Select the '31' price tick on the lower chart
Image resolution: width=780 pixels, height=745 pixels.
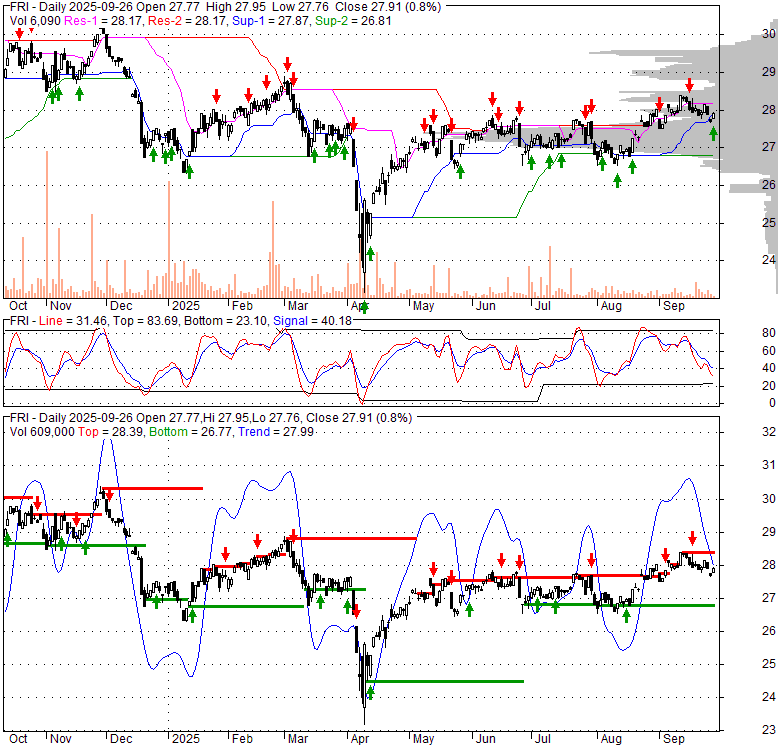(x=769, y=465)
